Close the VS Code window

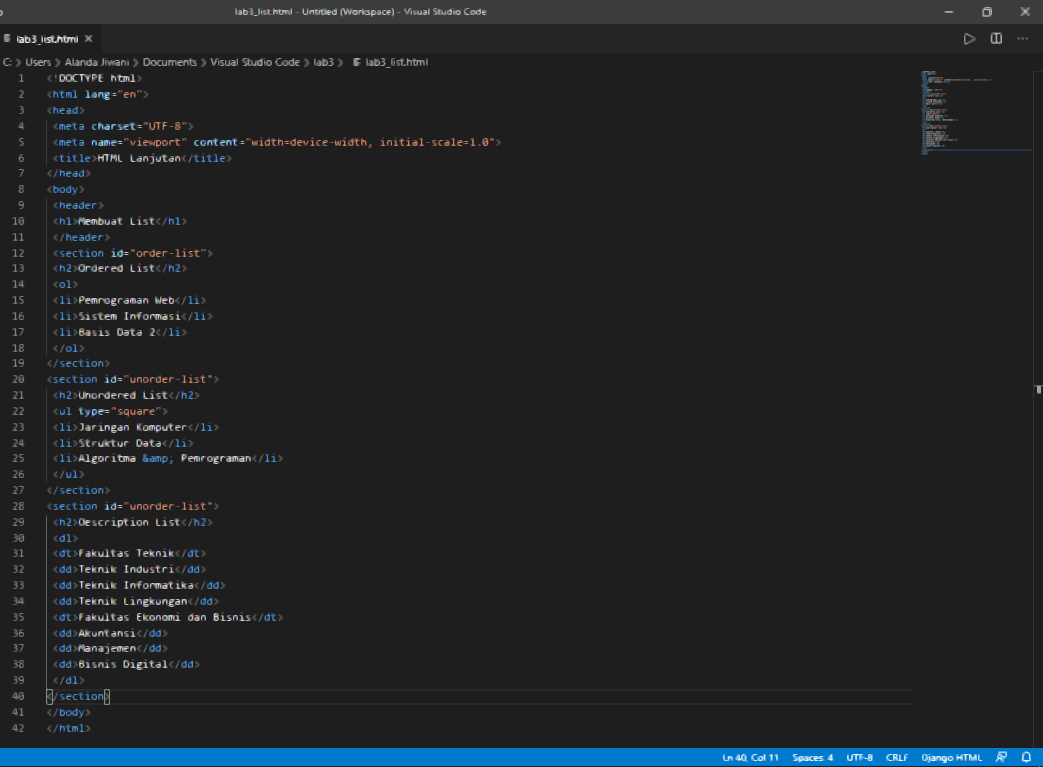coord(1025,11)
